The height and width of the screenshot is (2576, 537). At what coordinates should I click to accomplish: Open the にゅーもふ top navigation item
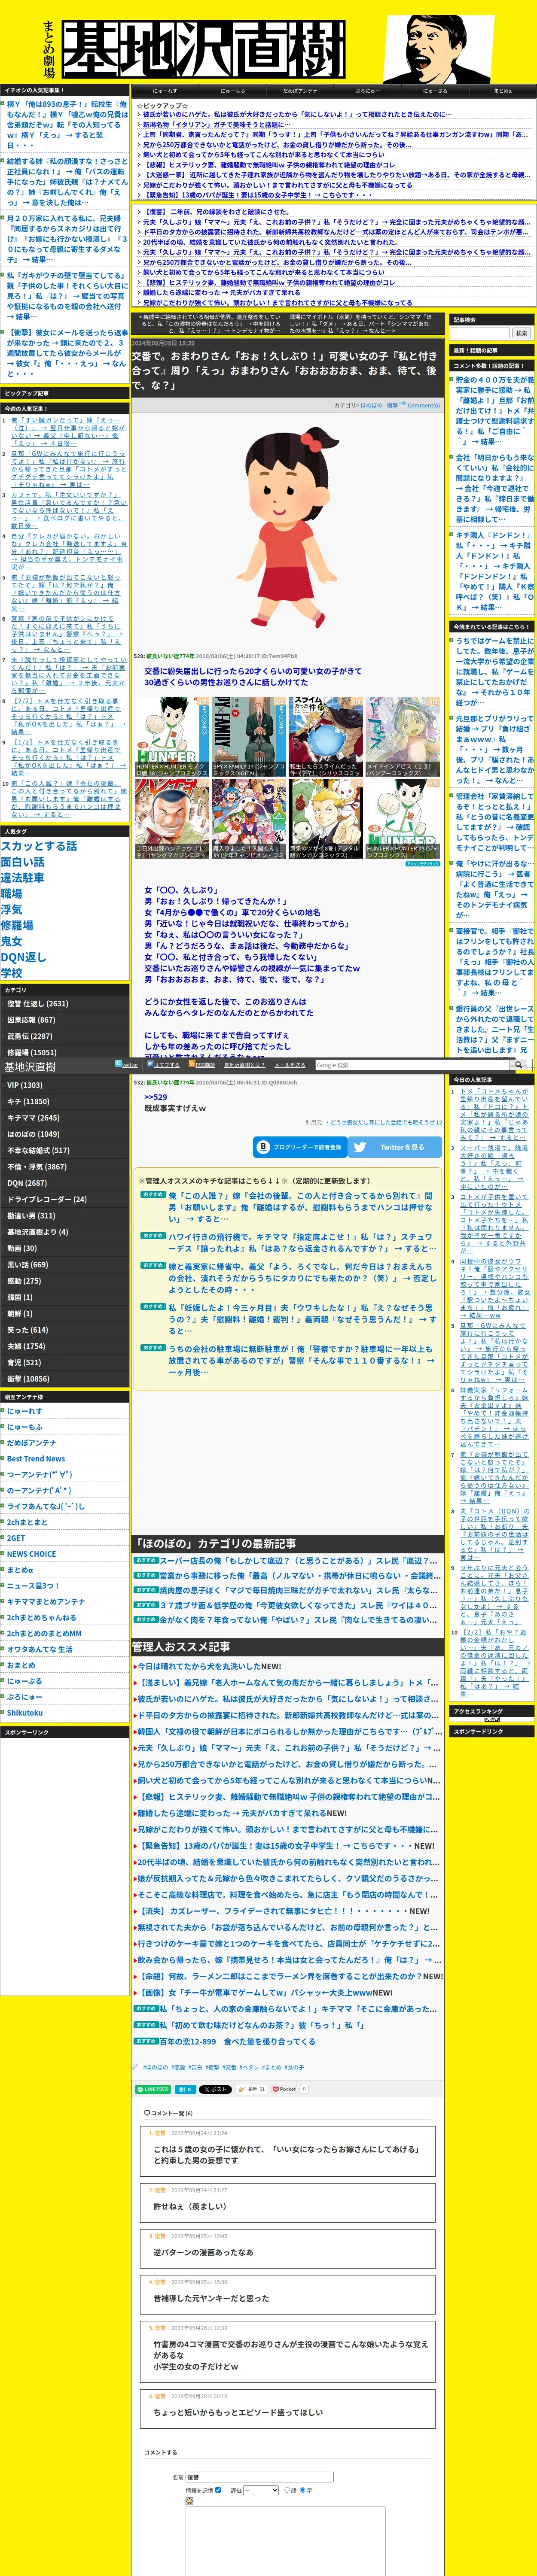232,91
